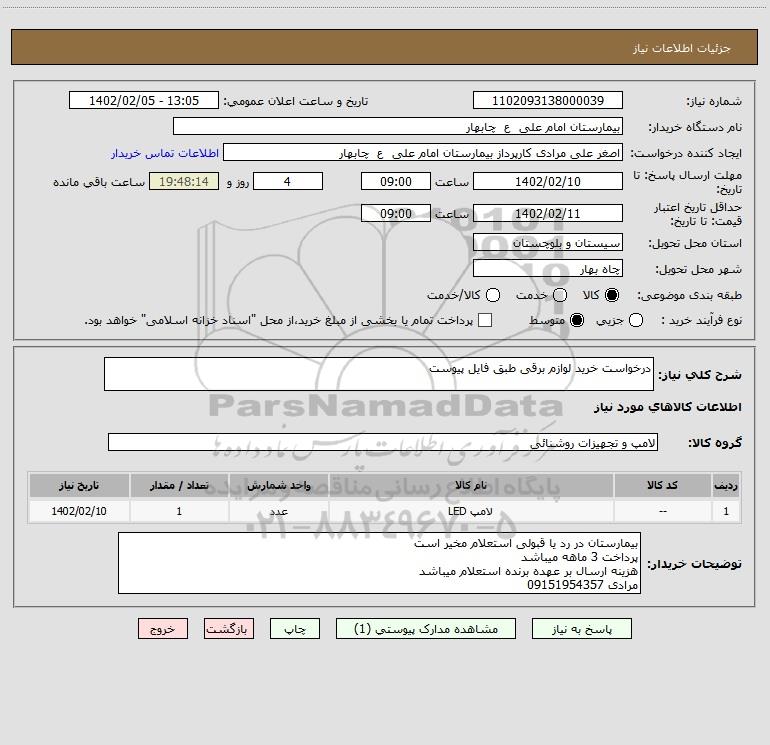
Task: Click the 1402/02/10 date cell in table
Action: (x=79, y=511)
